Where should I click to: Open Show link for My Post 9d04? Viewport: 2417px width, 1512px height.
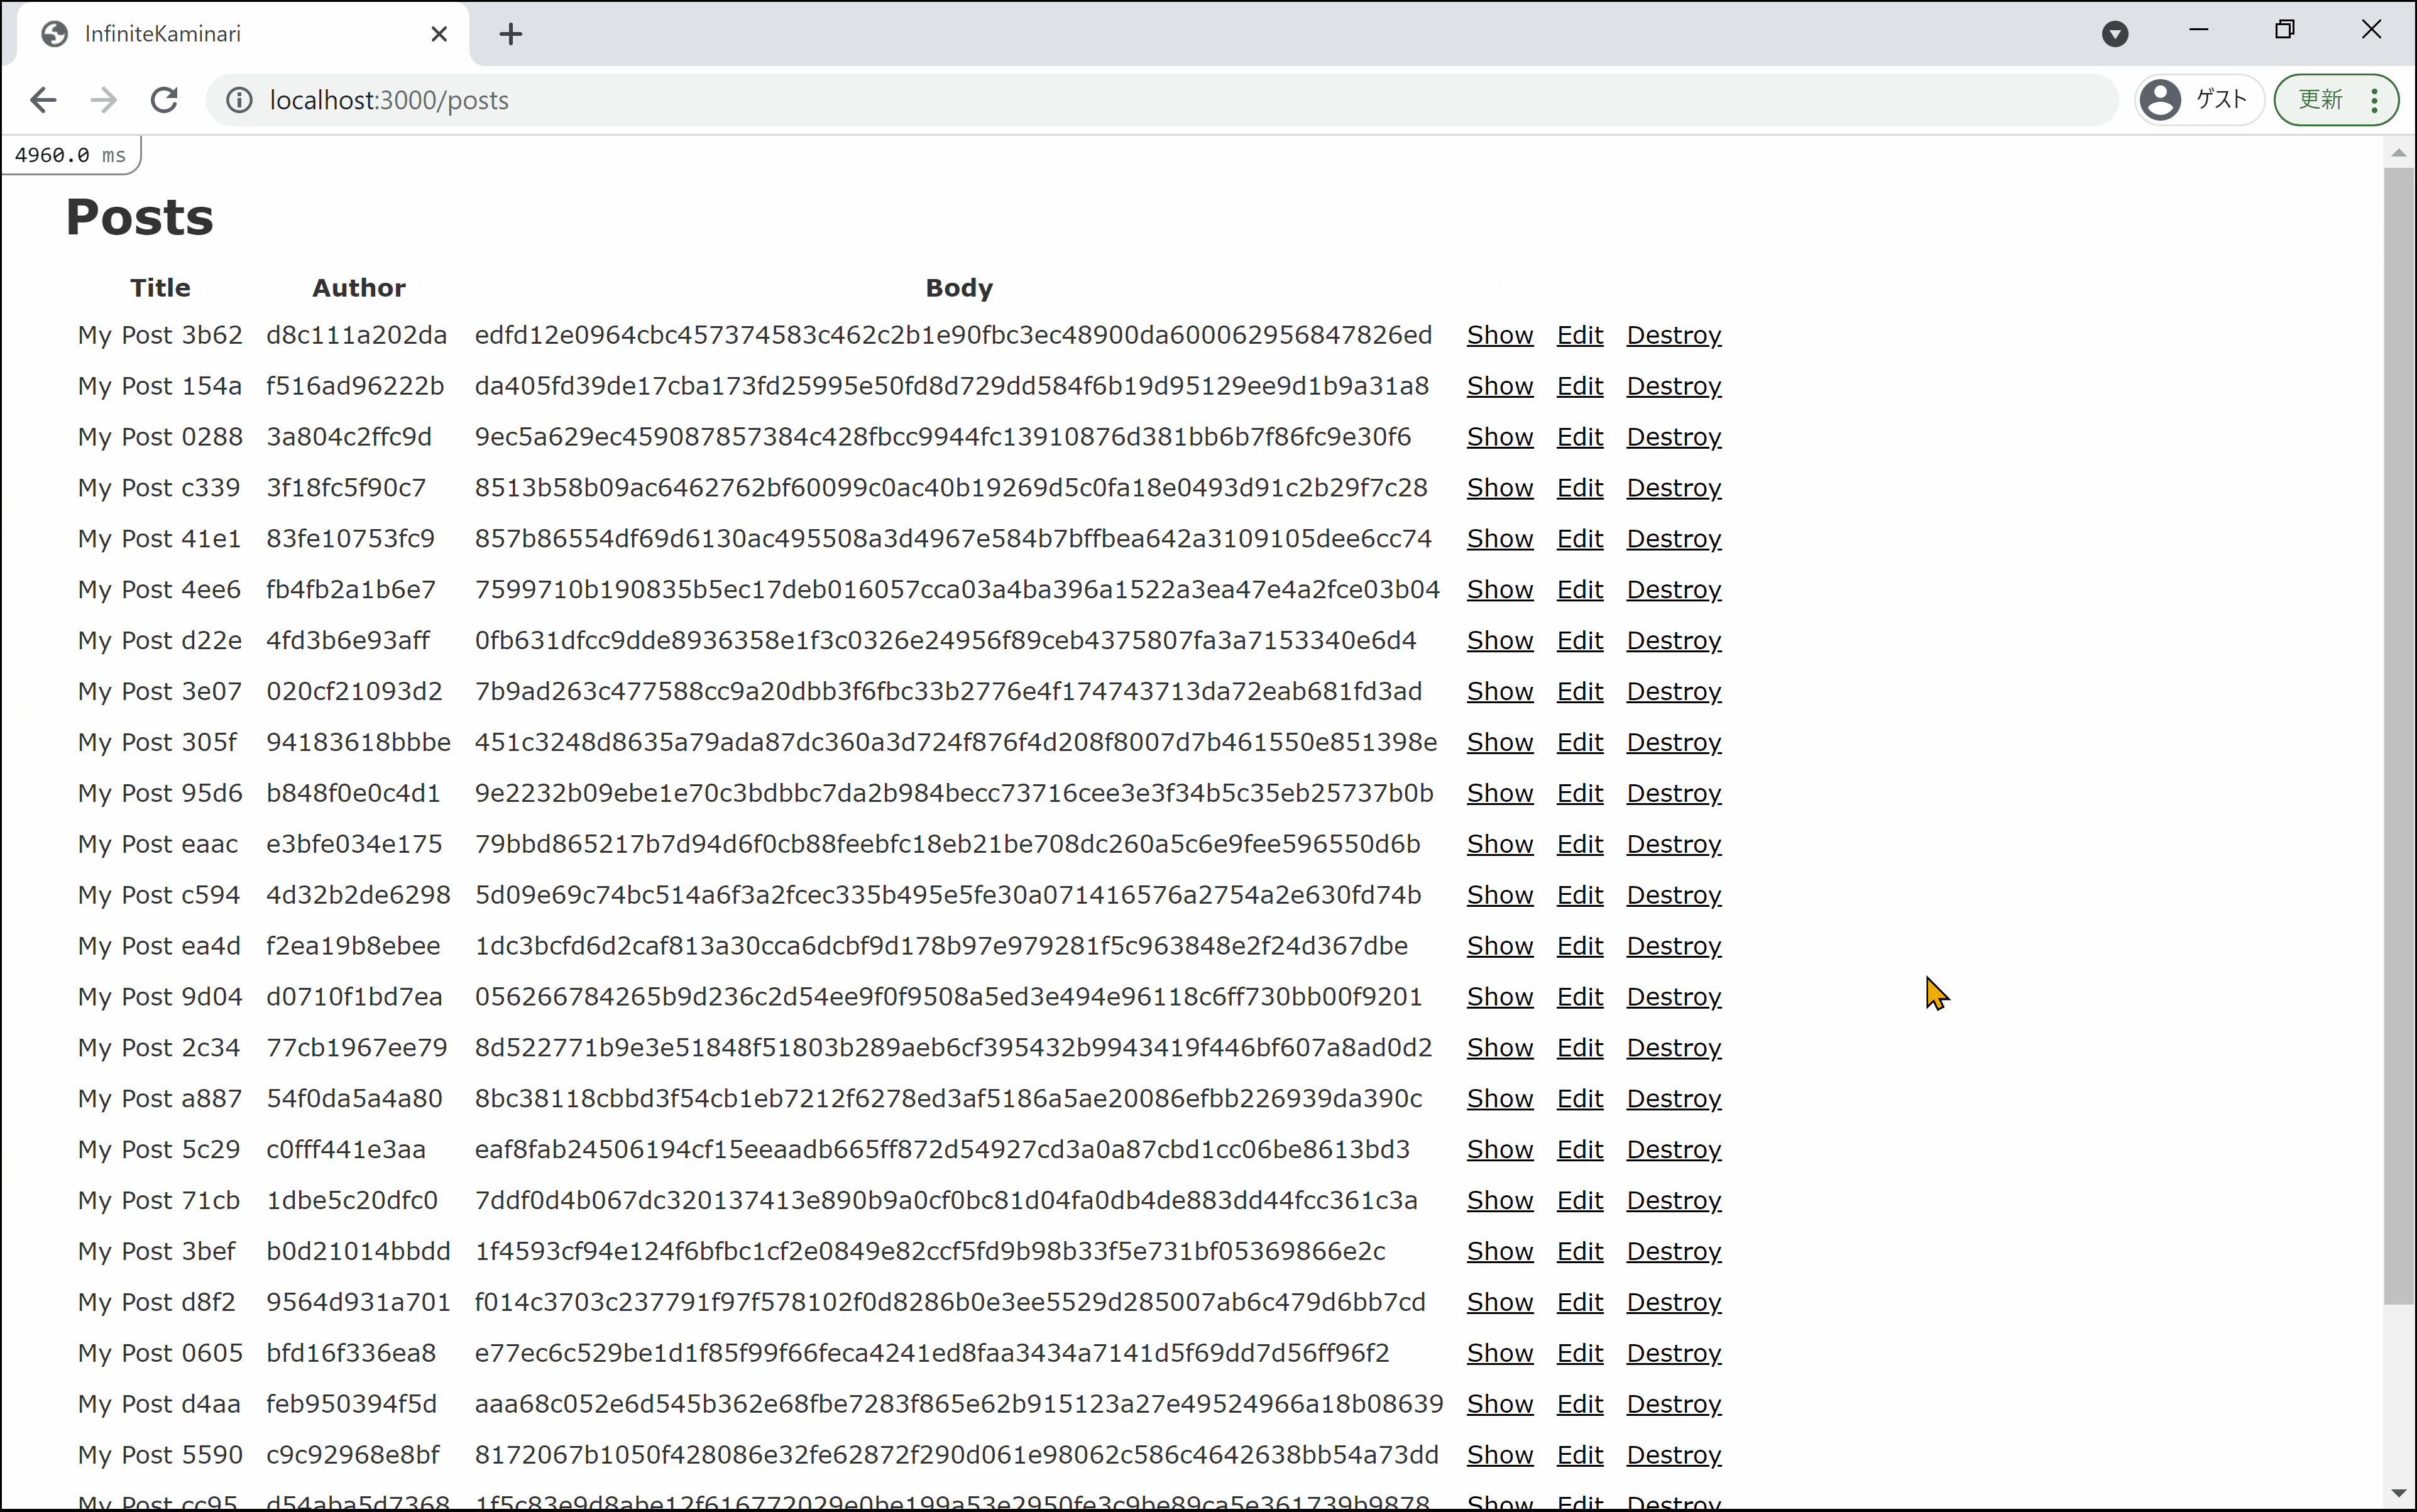pos(1499,997)
